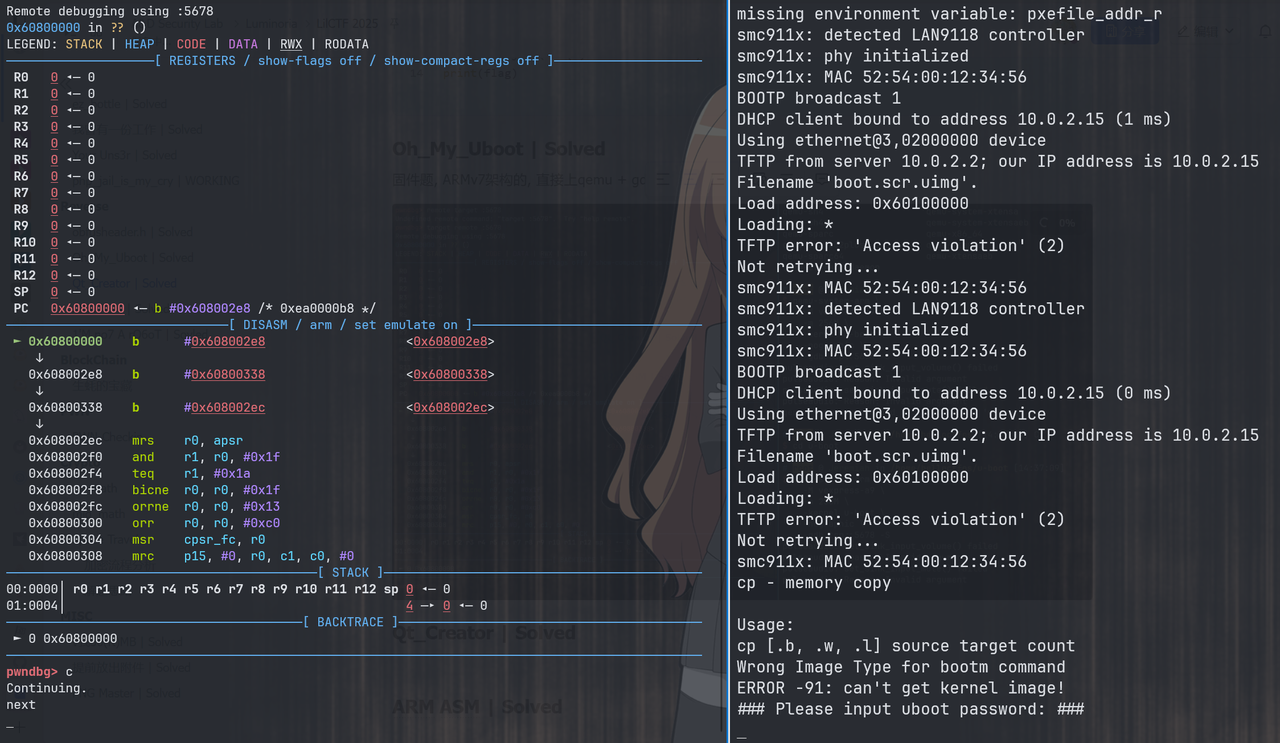Click the BACKTRACE section header
The width and height of the screenshot is (1280, 743).
349,622
